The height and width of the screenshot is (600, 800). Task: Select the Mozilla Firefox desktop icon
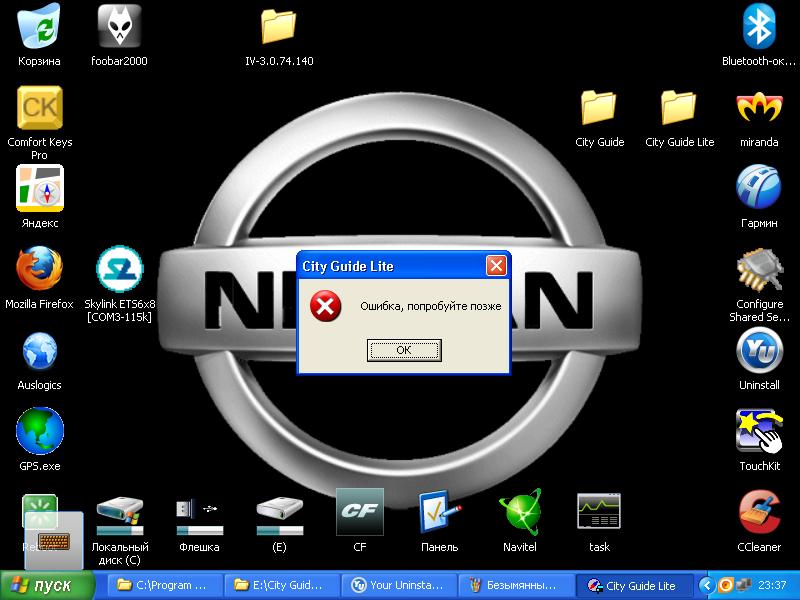point(39,269)
